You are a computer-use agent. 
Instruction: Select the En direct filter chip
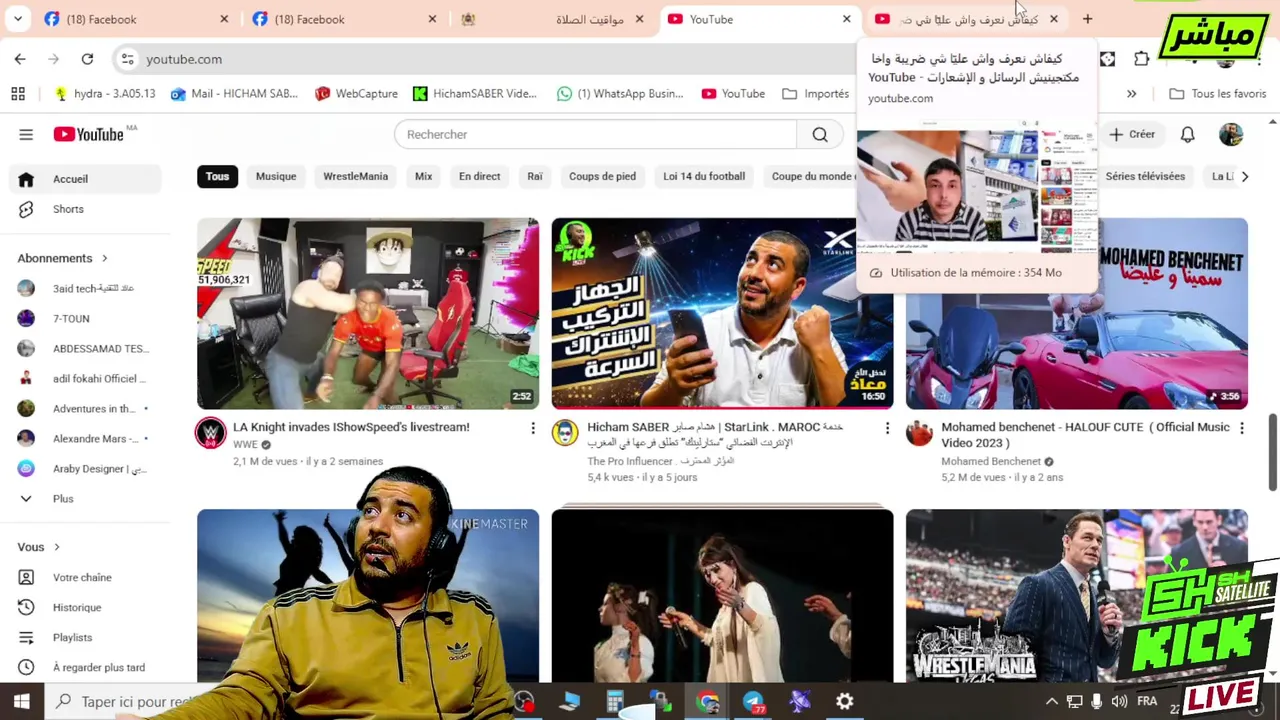pyautogui.click(x=479, y=176)
